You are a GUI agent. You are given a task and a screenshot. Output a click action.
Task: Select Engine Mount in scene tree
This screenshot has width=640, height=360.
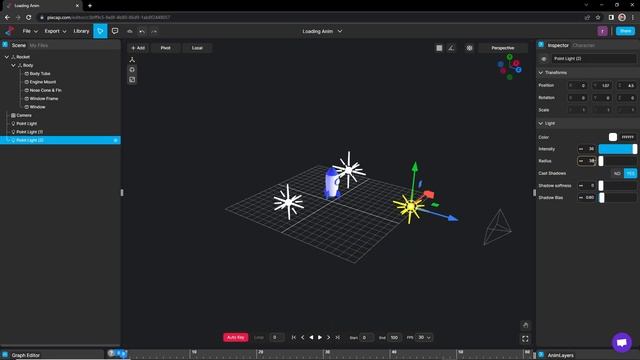[42, 82]
